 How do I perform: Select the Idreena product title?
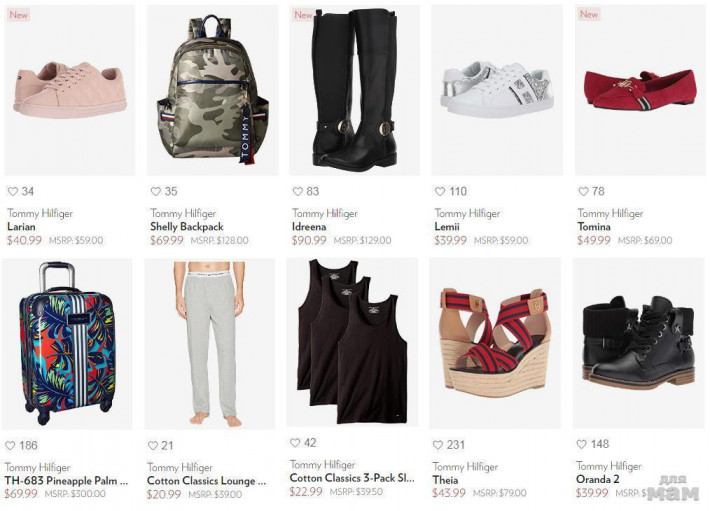[309, 226]
